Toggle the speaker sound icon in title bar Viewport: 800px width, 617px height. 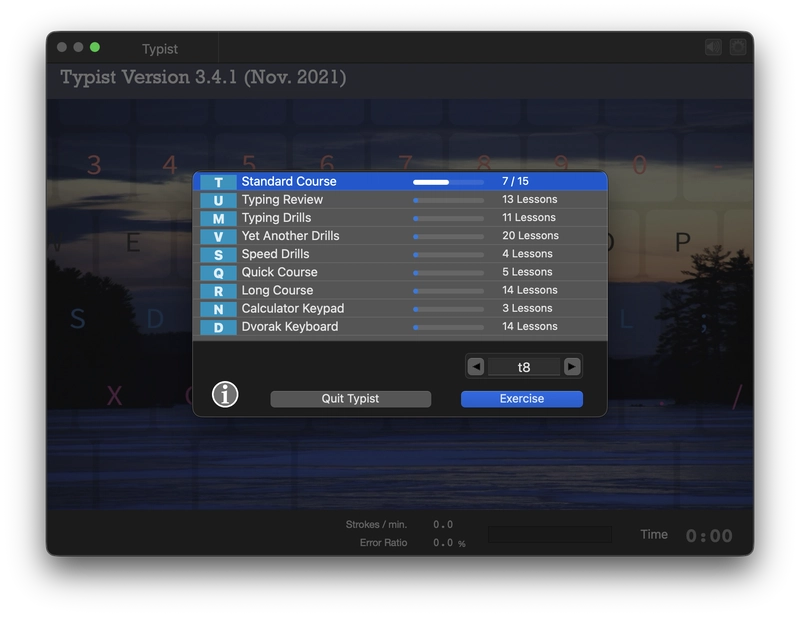point(713,47)
